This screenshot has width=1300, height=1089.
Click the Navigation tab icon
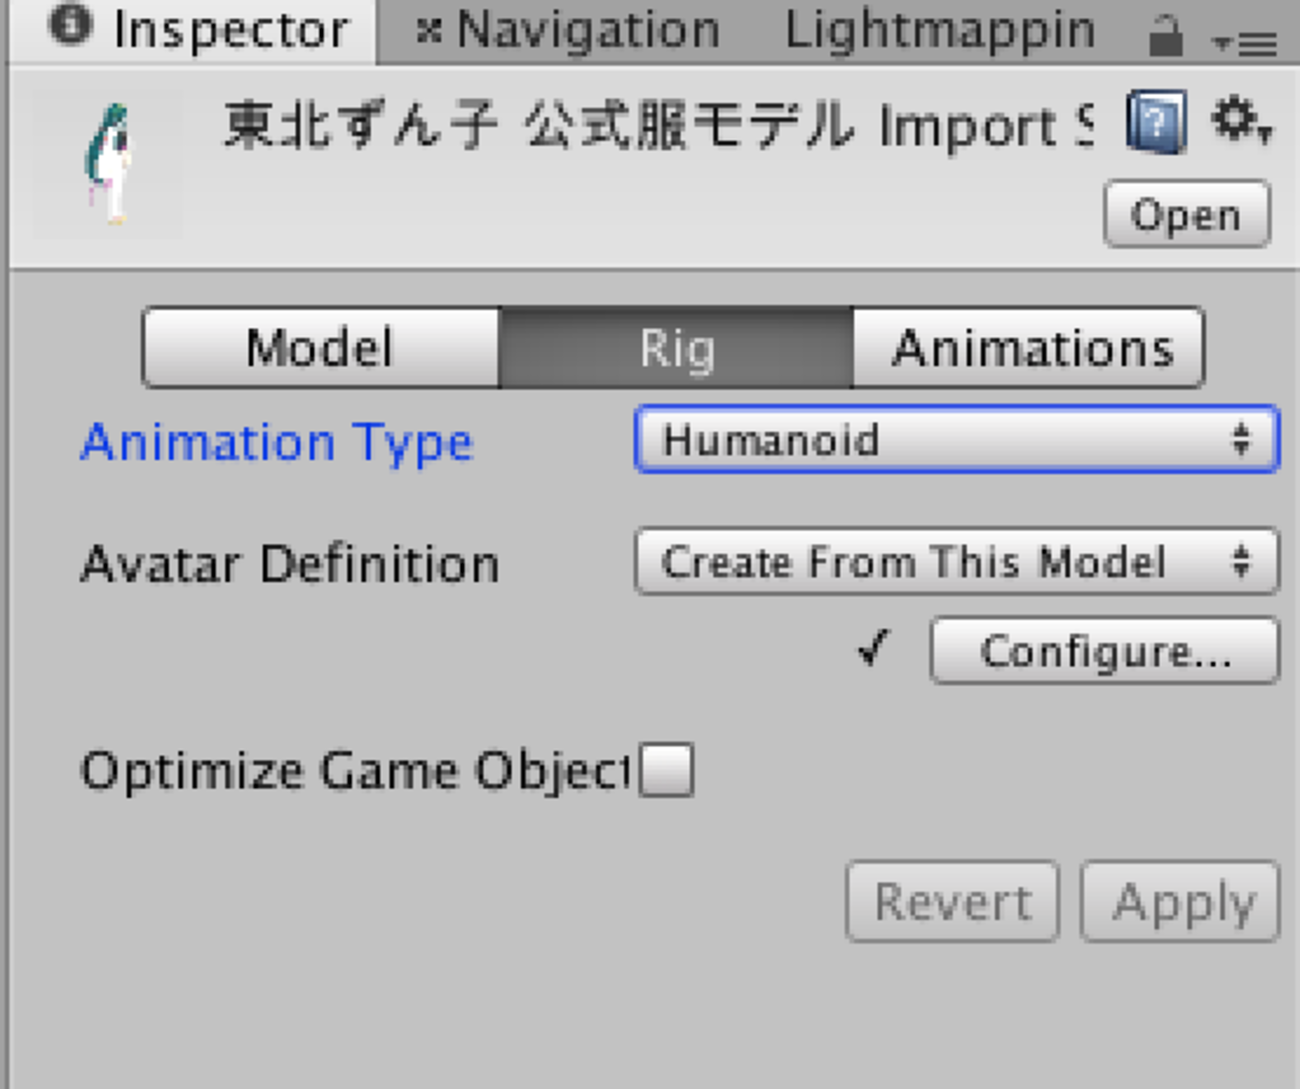click(429, 31)
